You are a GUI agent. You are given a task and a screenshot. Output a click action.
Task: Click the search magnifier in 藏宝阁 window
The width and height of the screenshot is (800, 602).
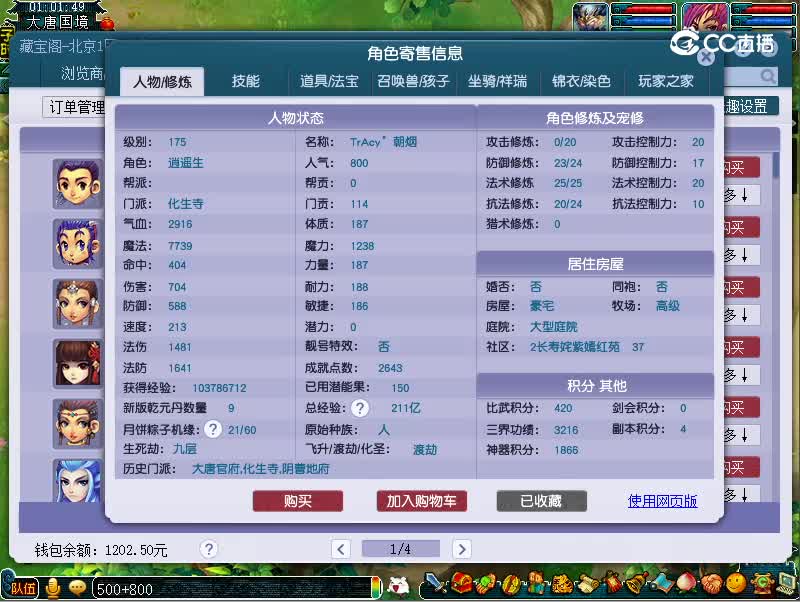(x=767, y=77)
